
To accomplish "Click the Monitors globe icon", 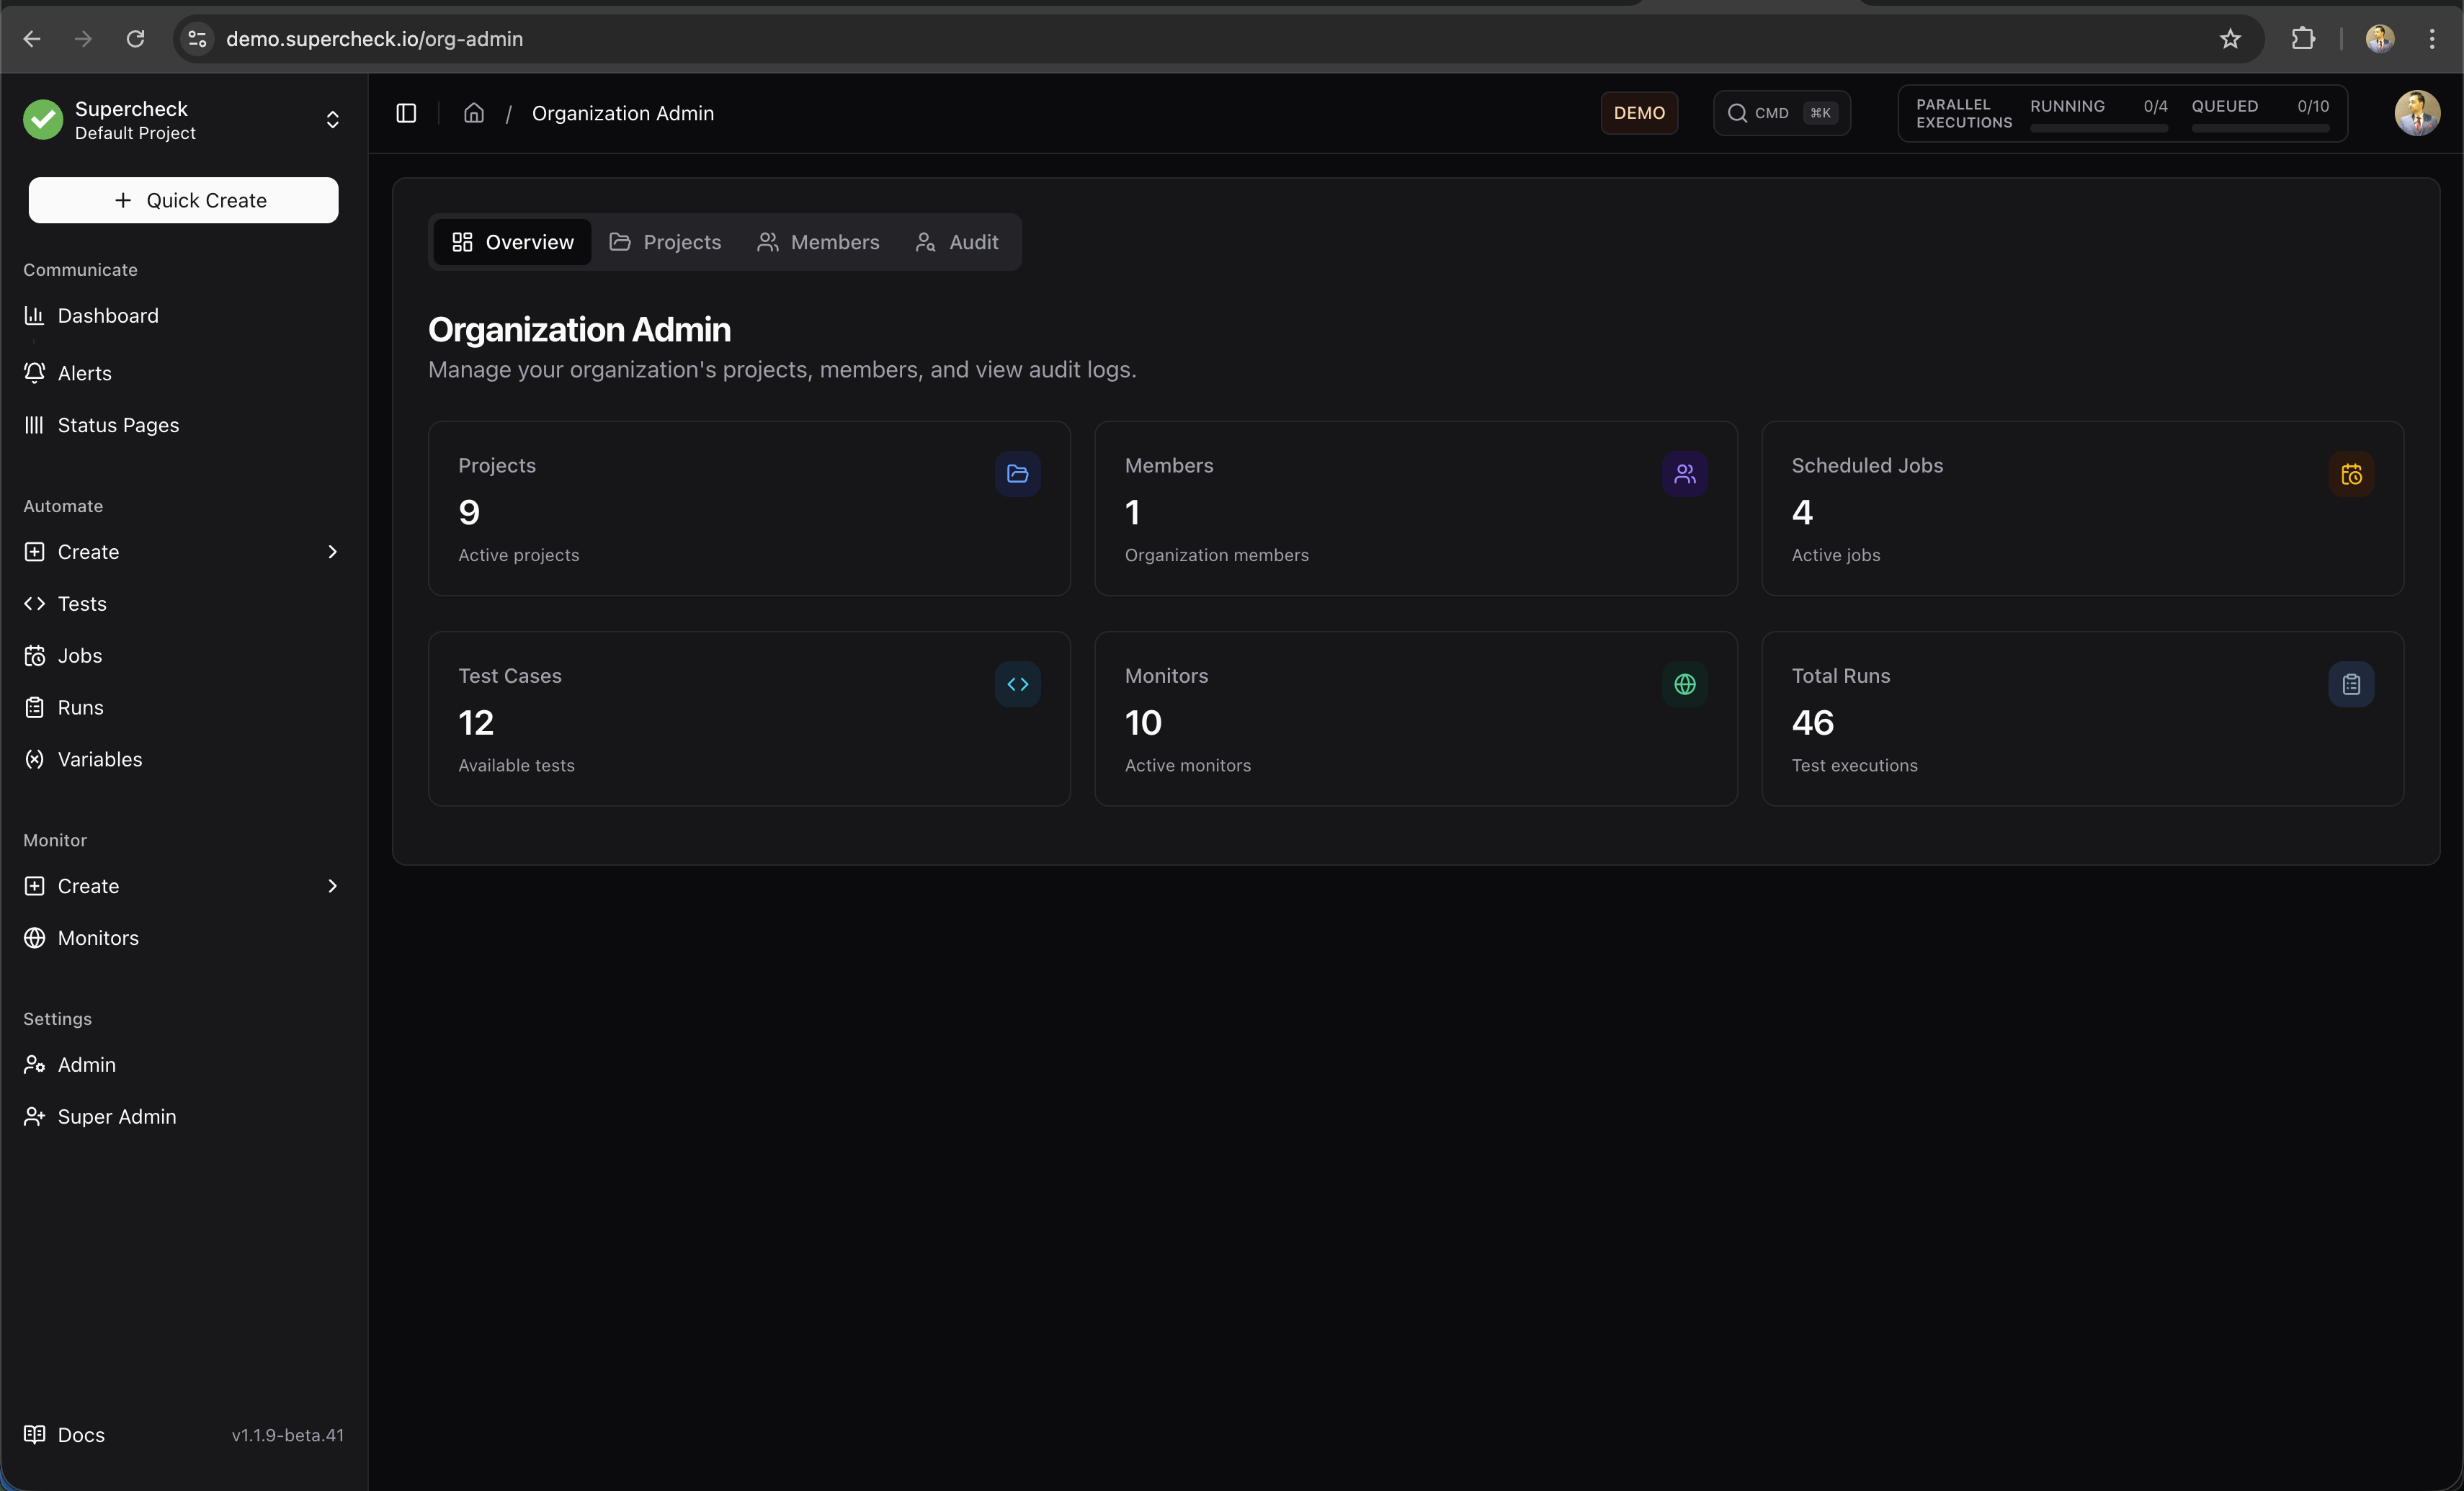I will [x=1685, y=684].
